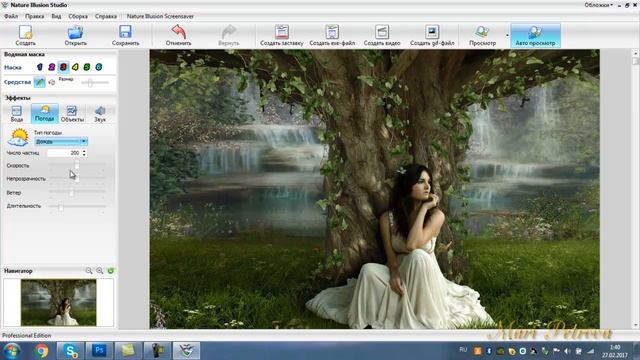Image resolution: width=640 pixels, height=360 pixels.
Task: Open a file with the Открыть icon
Action: pos(76,35)
